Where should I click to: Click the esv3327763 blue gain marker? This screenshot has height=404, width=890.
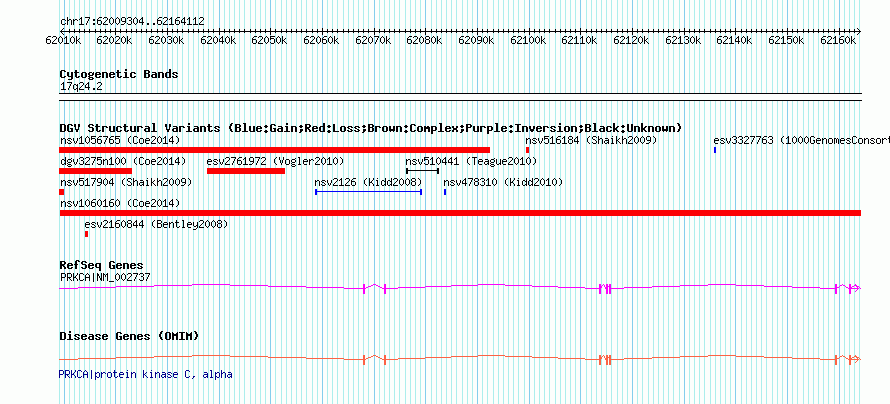[x=715, y=150]
